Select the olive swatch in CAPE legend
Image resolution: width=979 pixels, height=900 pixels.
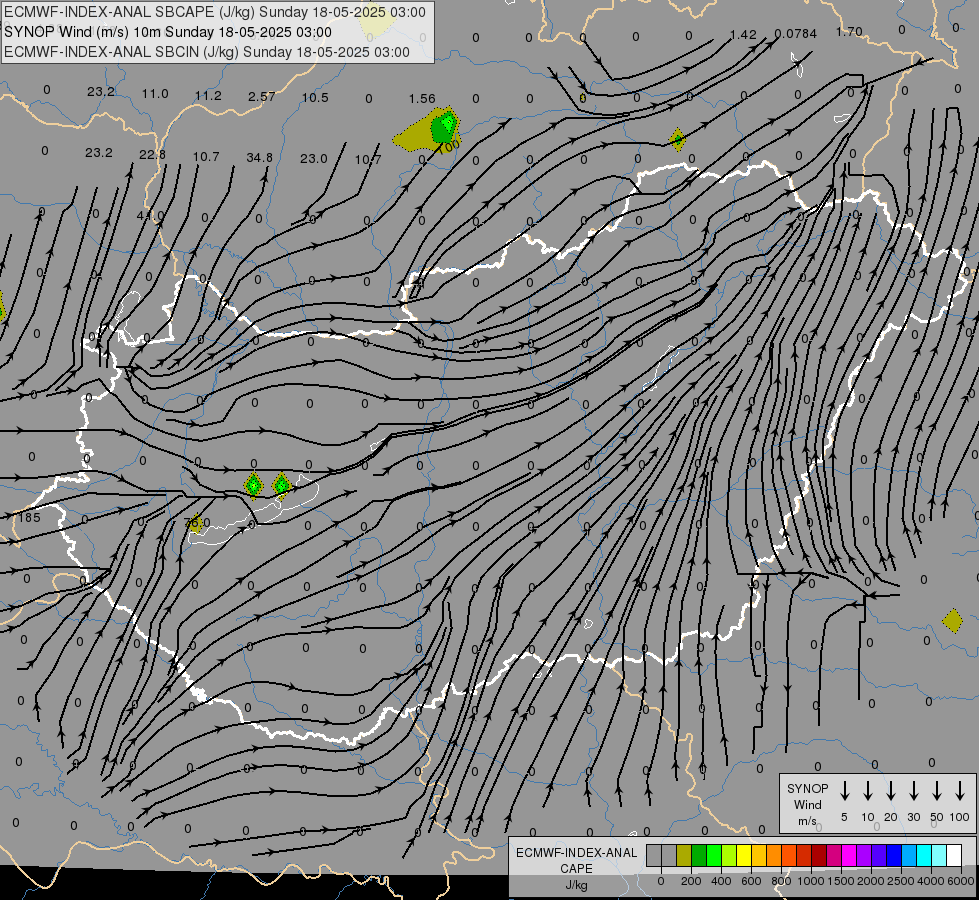(684, 855)
